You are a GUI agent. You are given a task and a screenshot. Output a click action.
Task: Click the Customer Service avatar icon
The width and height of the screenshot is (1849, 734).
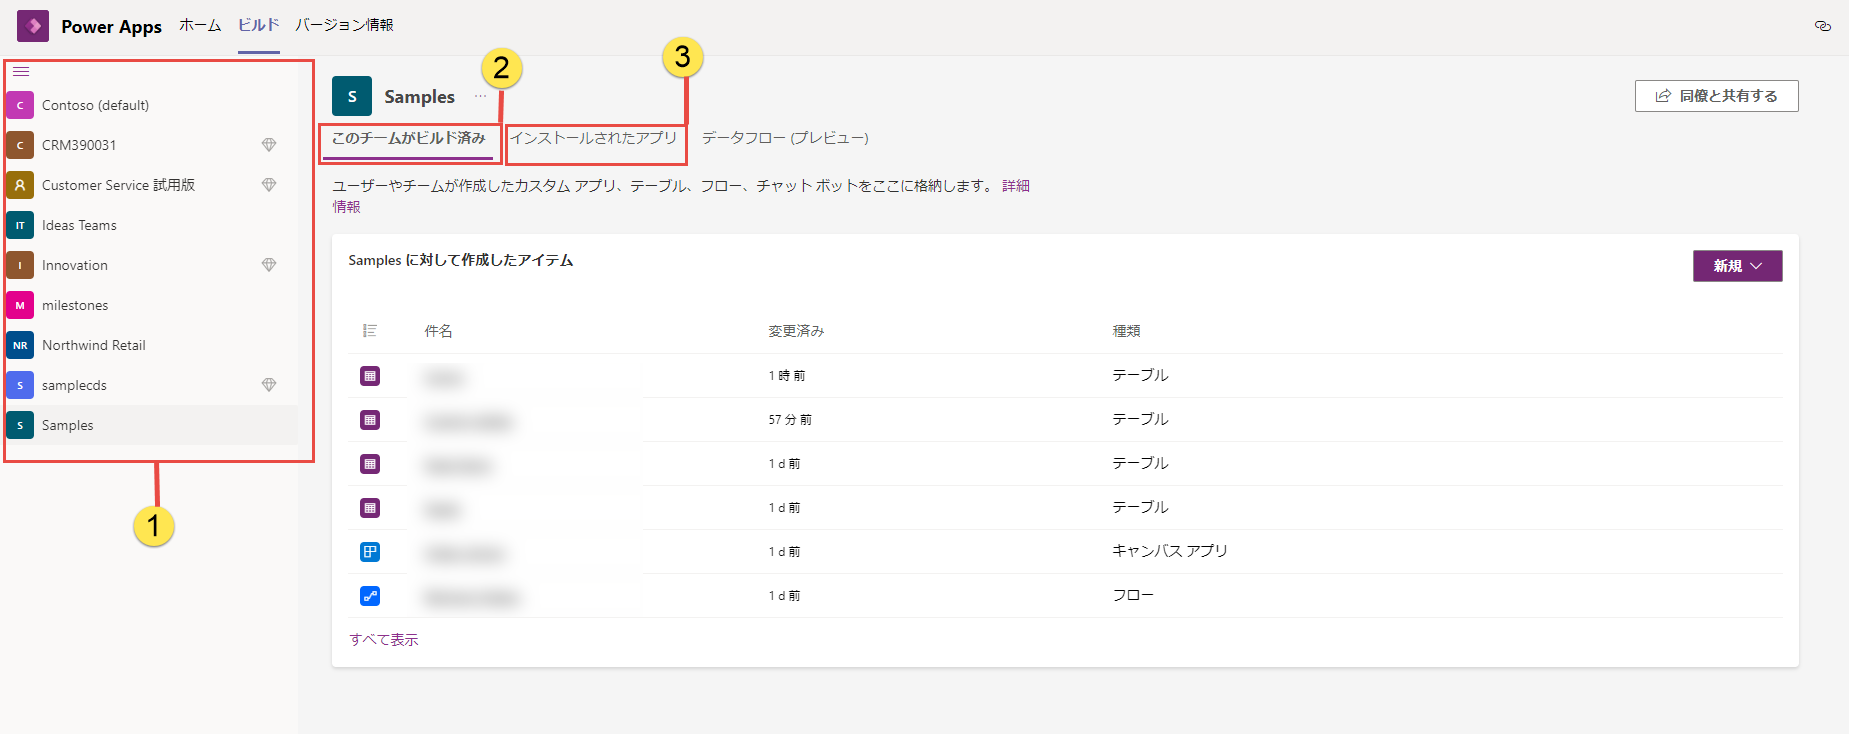20,185
